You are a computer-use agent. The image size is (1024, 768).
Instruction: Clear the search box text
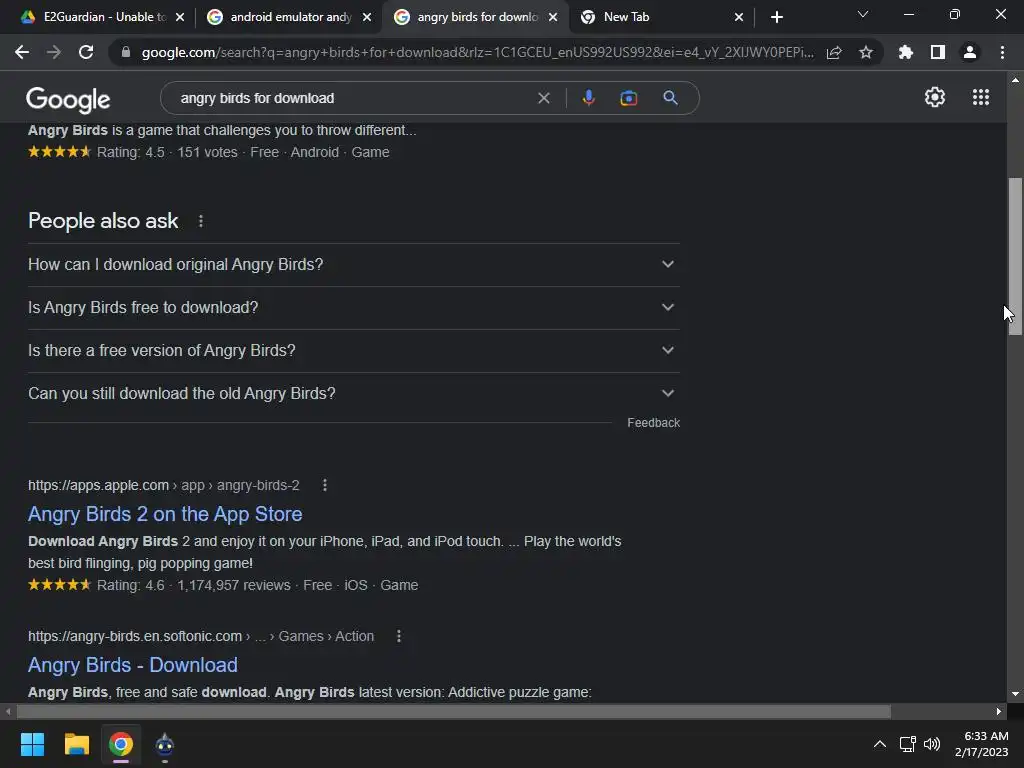click(x=543, y=98)
